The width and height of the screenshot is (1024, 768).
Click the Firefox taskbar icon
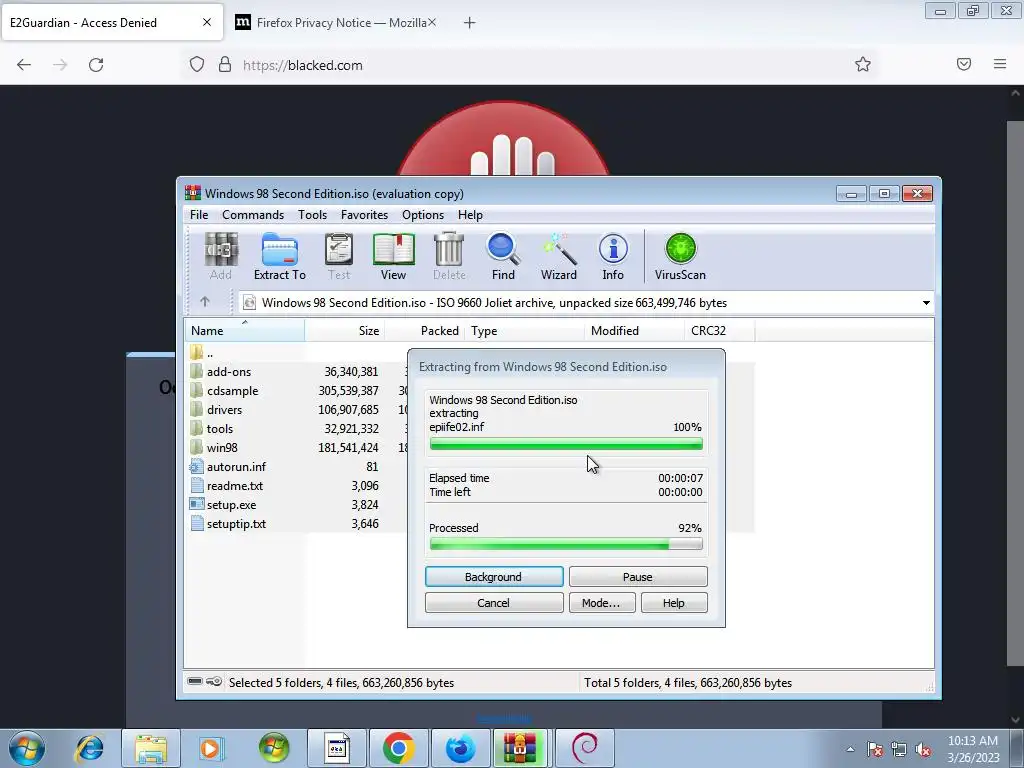tap(460, 748)
